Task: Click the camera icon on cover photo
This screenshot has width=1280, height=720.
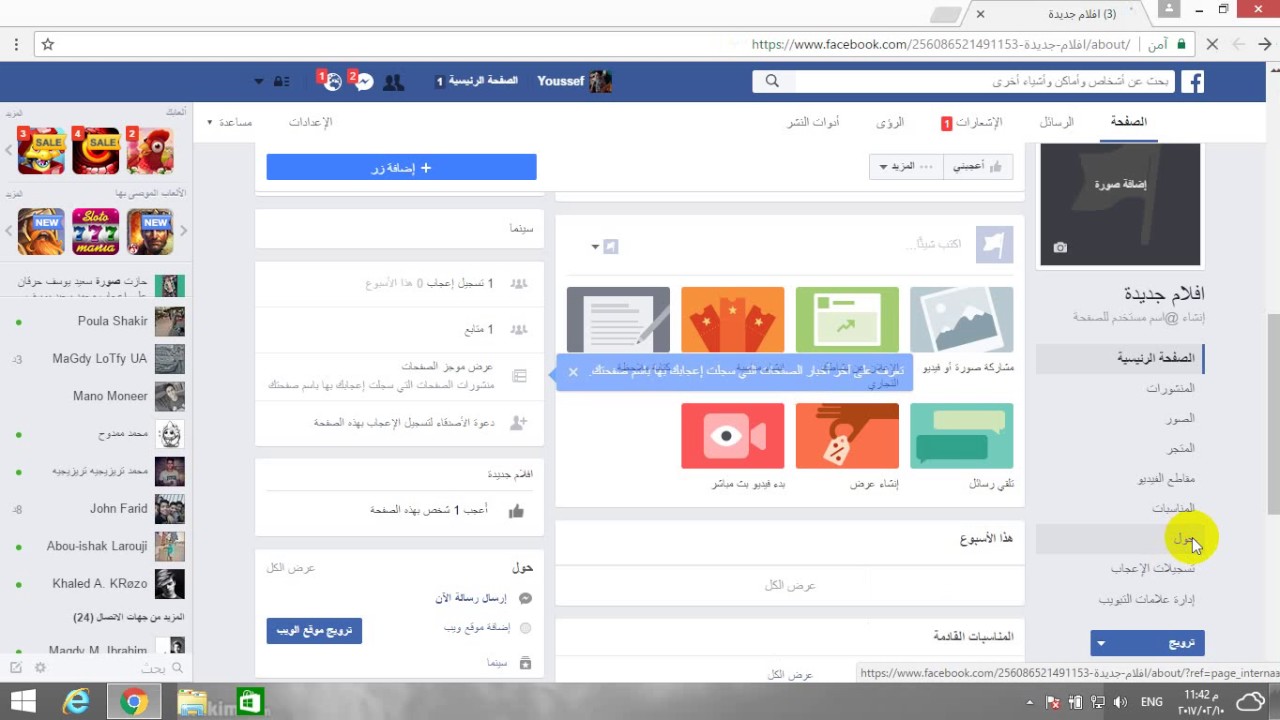Action: [x=1060, y=248]
